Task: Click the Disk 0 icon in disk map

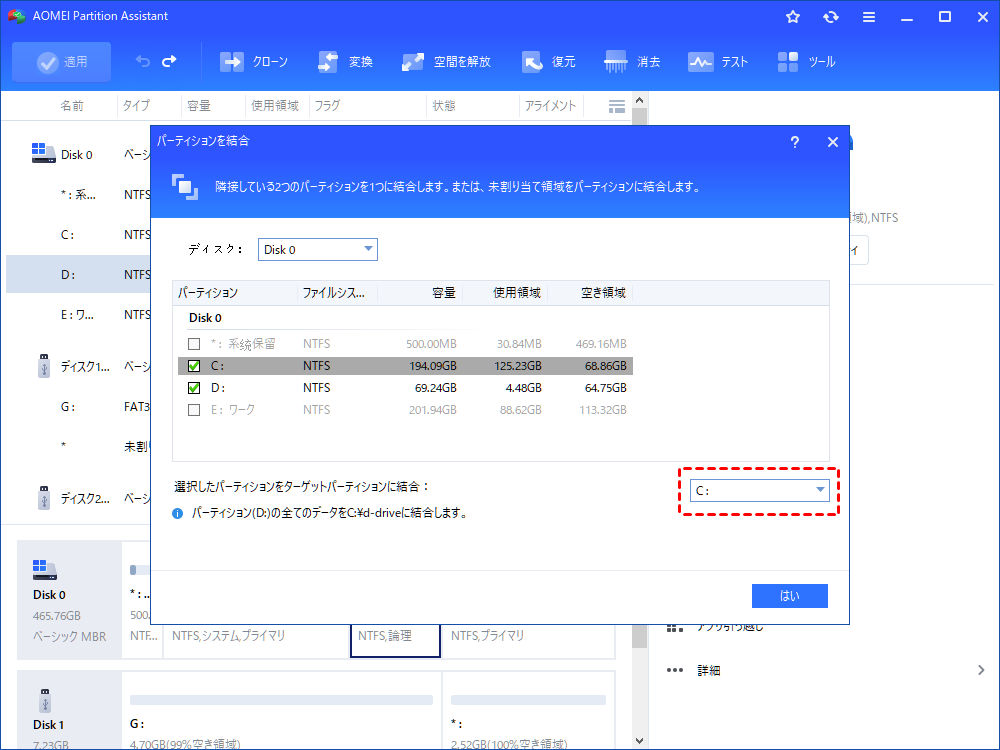Action: [x=45, y=570]
